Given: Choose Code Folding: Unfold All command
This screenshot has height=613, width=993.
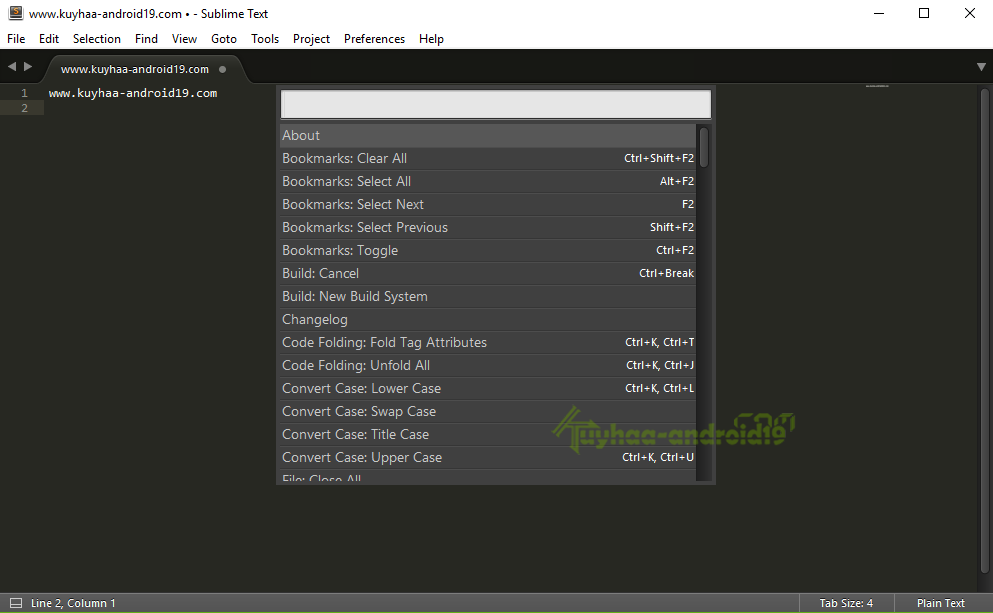Looking at the screenshot, I should [x=488, y=365].
